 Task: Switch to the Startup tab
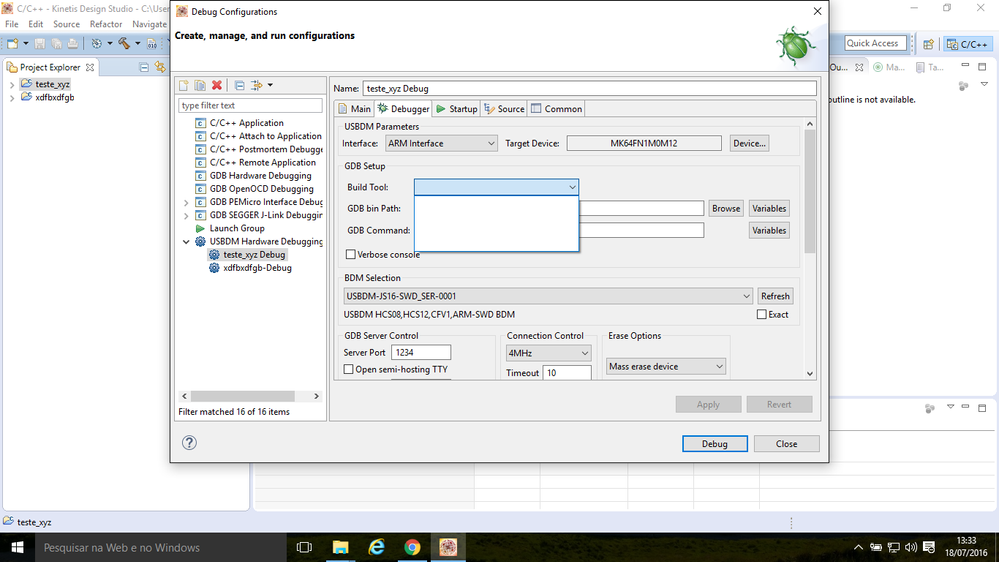pos(456,109)
